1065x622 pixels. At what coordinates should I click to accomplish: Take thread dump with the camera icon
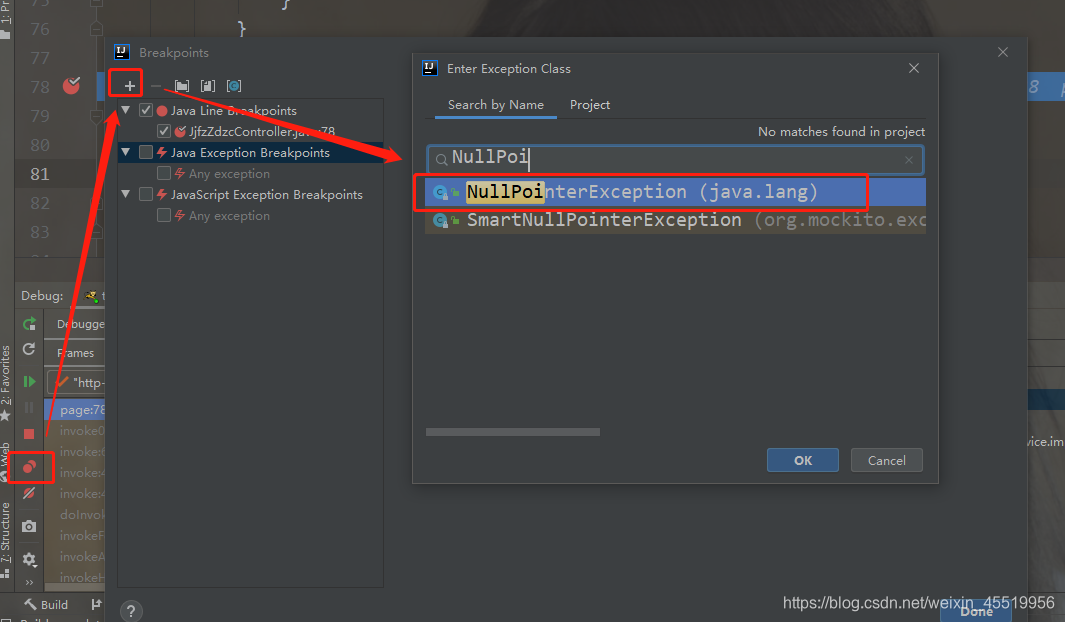coord(29,526)
